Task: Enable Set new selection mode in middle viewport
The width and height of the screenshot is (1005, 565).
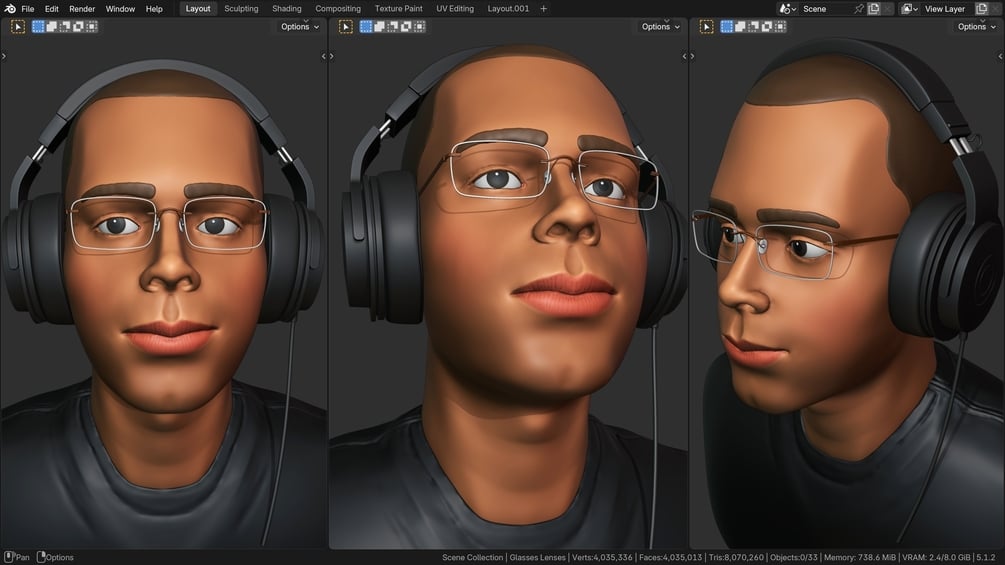Action: [366, 27]
